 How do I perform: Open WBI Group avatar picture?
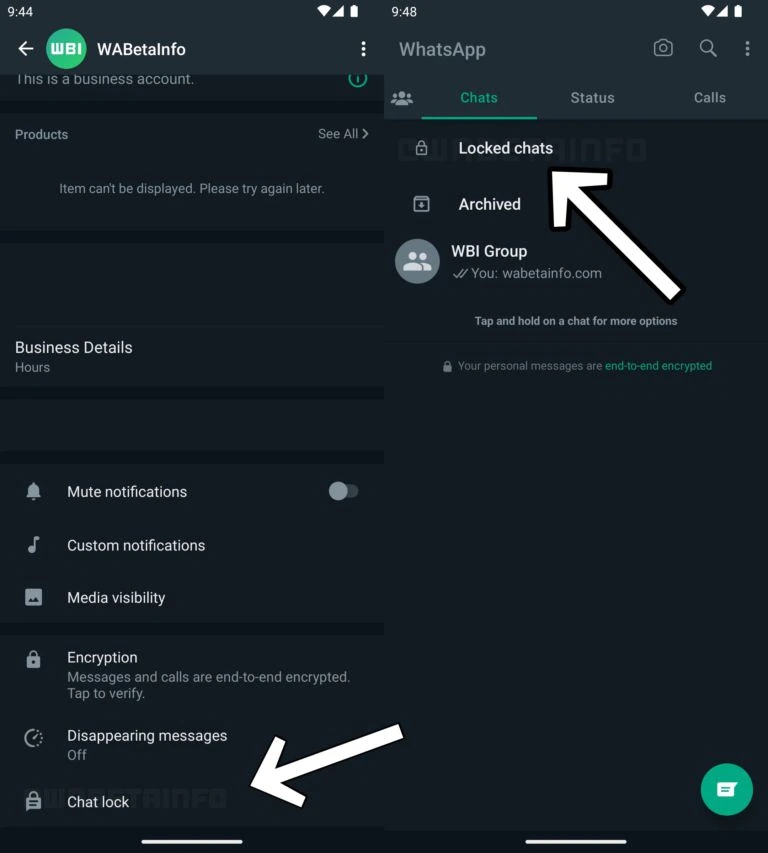click(x=417, y=262)
